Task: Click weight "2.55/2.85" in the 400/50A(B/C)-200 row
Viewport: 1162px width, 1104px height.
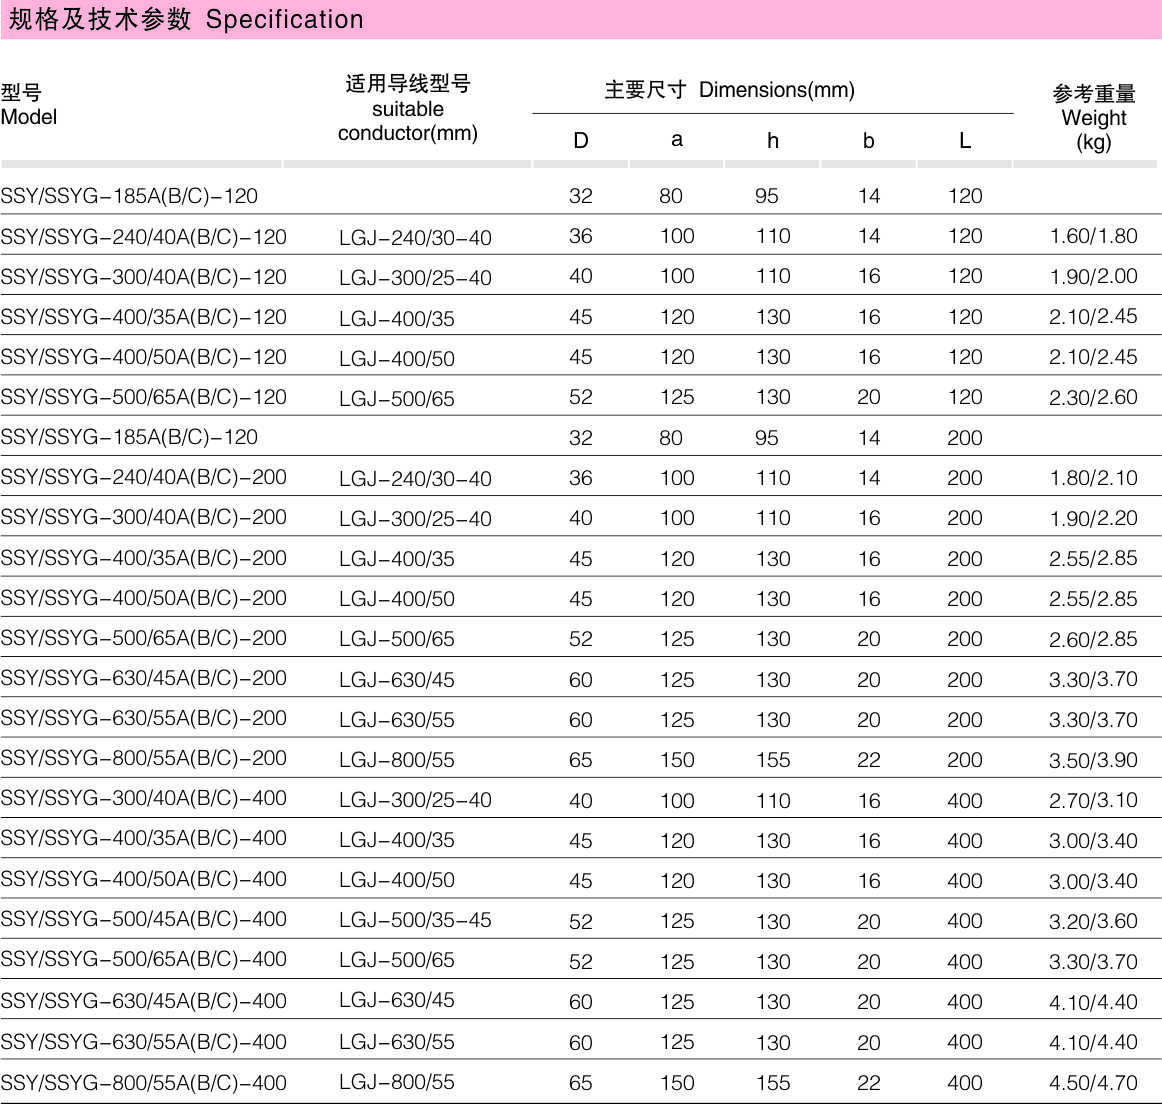Action: pos(1093,599)
